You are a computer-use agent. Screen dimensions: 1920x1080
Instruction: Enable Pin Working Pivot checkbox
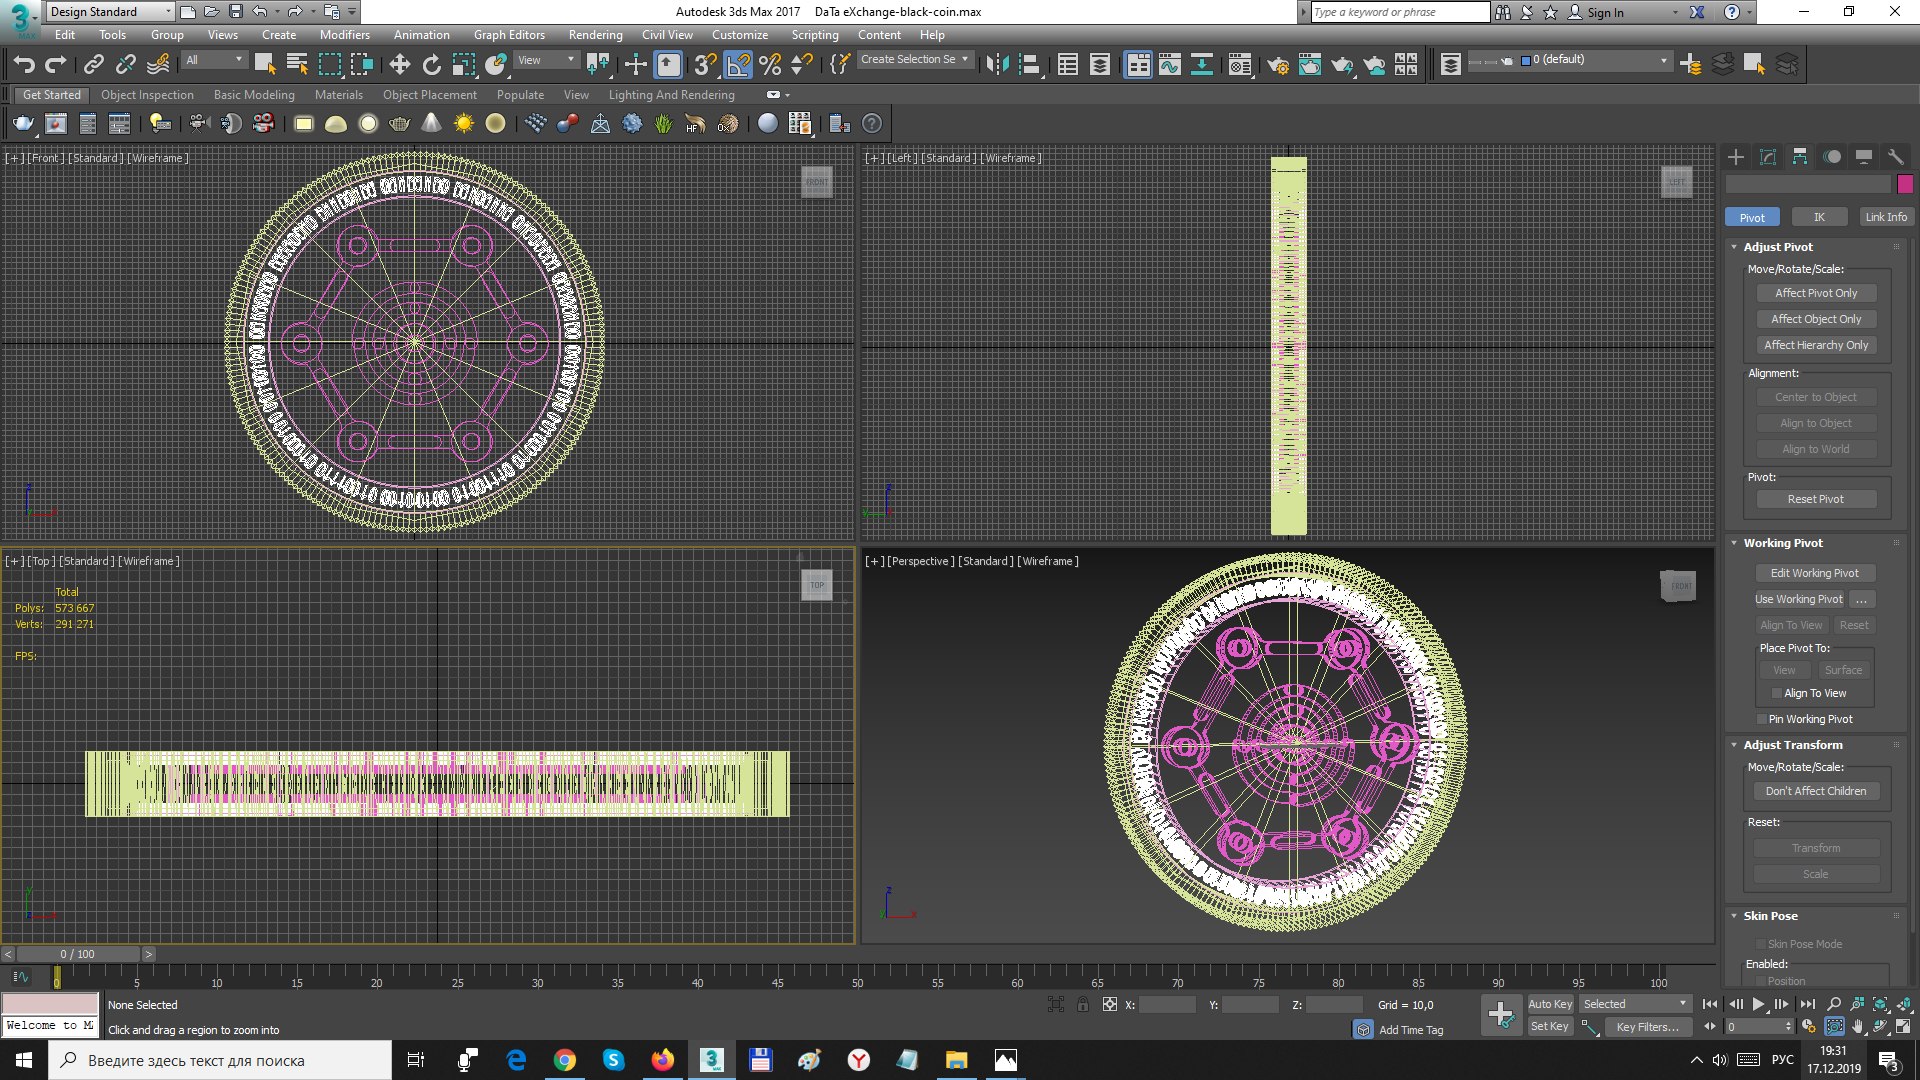[1761, 719]
